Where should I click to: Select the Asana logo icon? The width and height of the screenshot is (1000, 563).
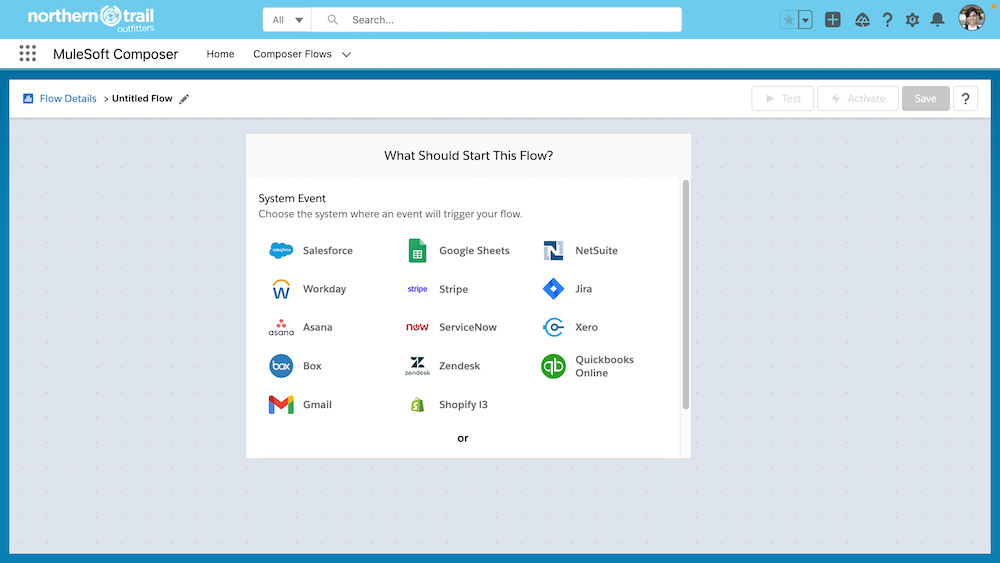[281, 327]
